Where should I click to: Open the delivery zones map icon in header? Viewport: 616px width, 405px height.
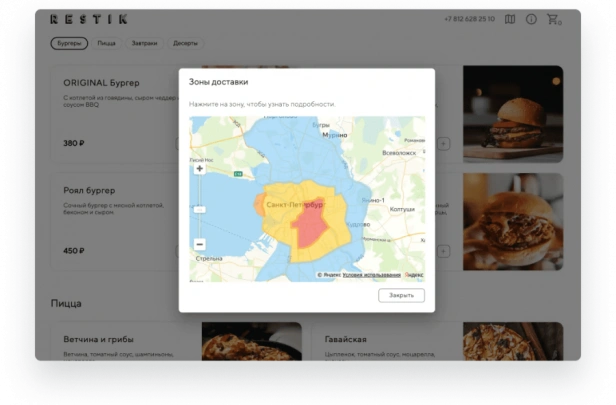510,19
